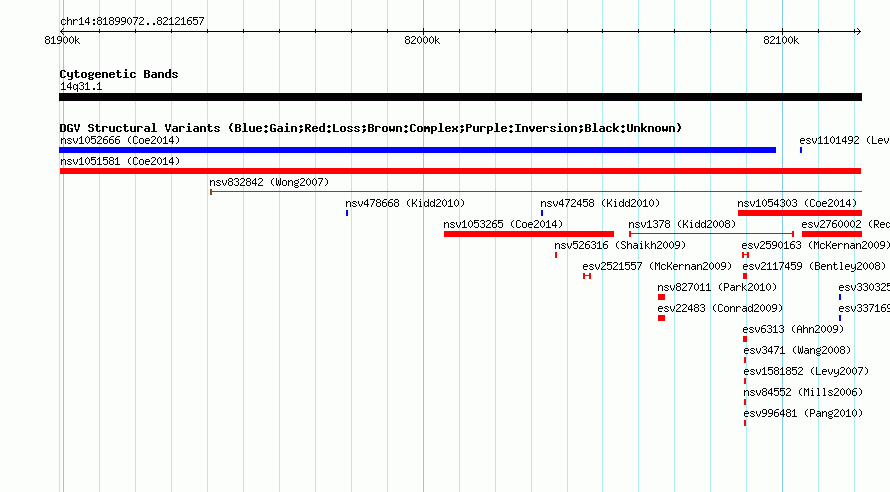Click the brown nsv832842 complex variant line
The image size is (890, 492).
pos(536,192)
